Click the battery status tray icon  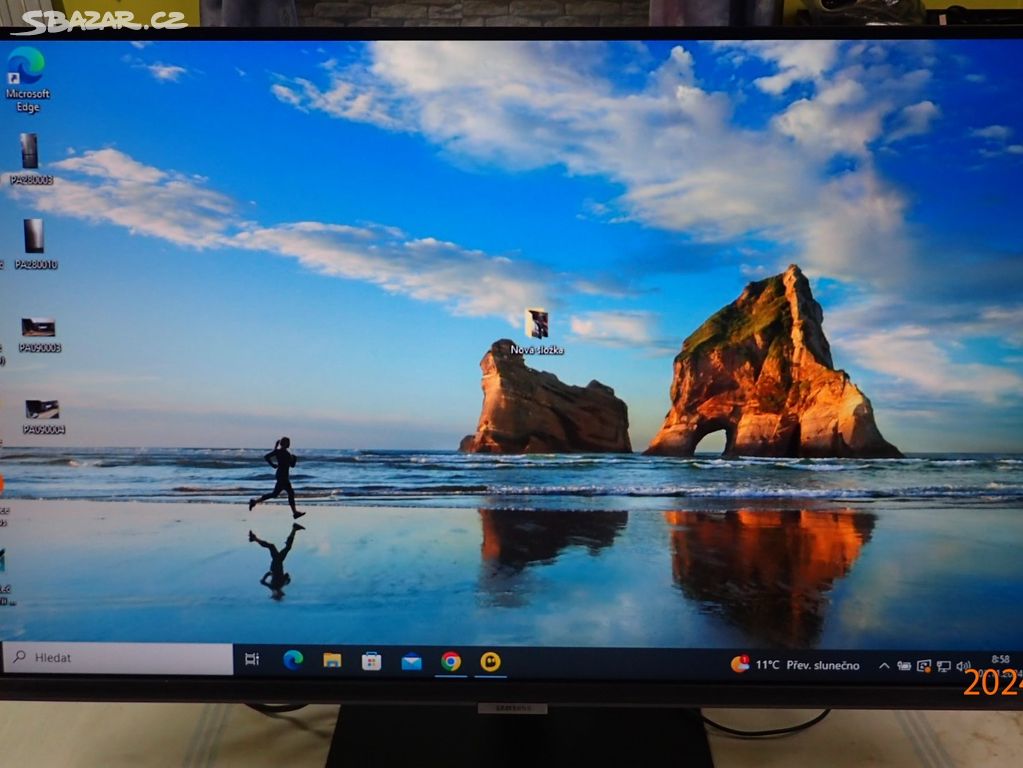click(904, 666)
